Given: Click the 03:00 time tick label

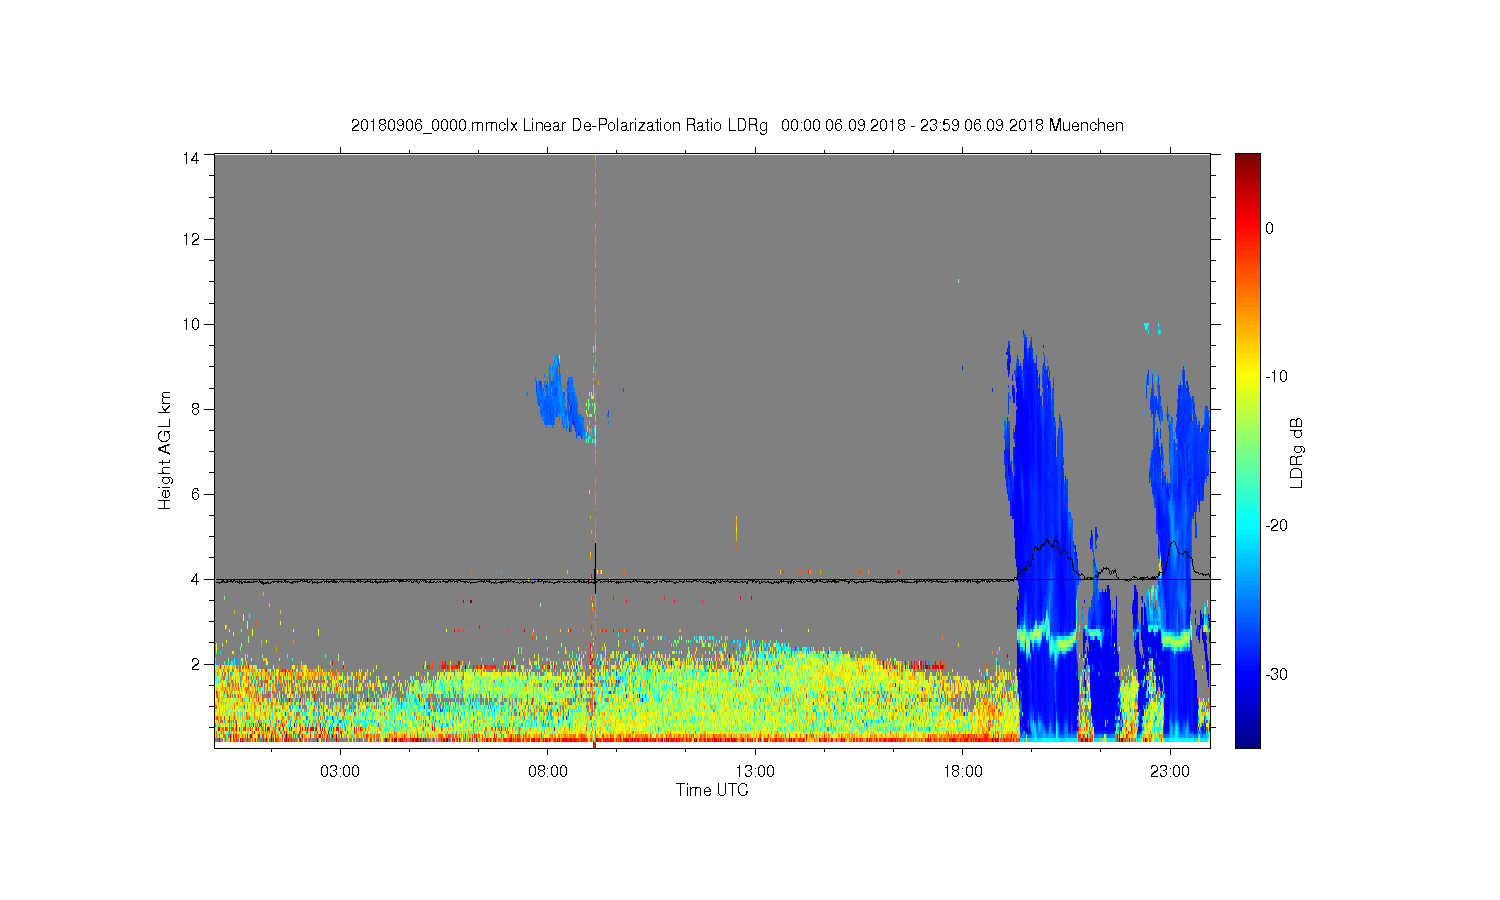Looking at the screenshot, I should click(x=340, y=772).
